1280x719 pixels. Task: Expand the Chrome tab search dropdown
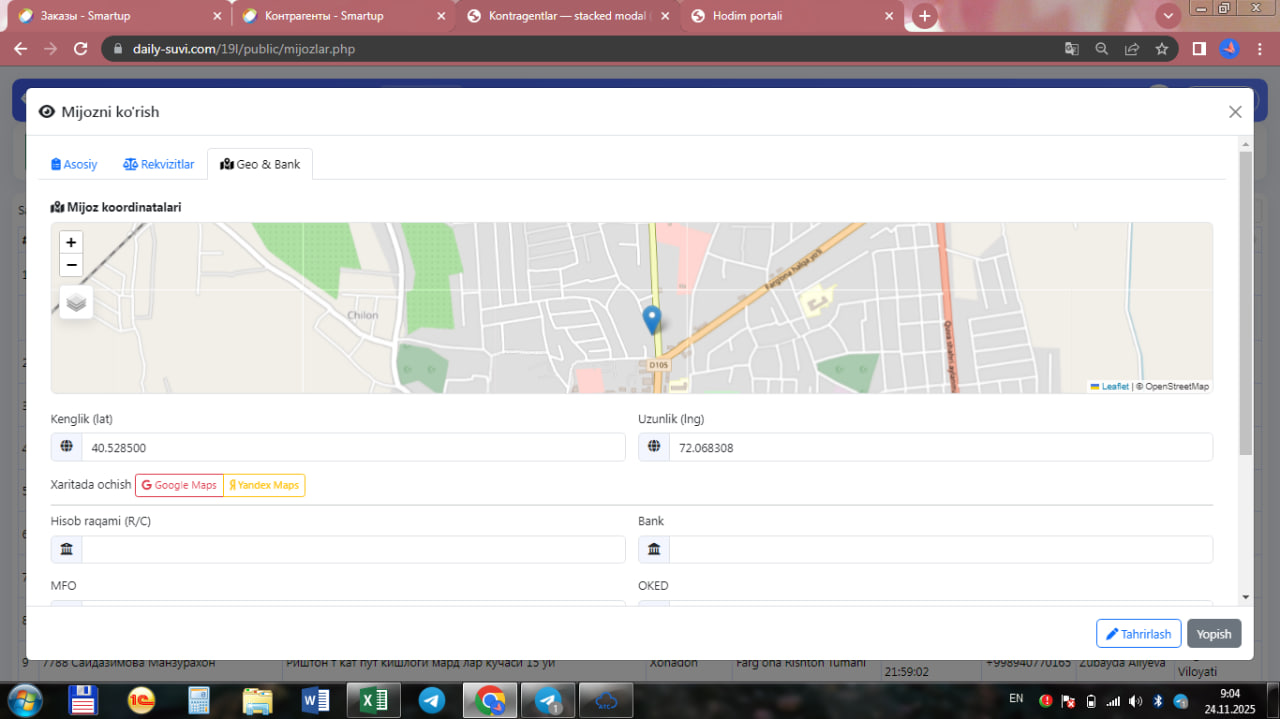click(1167, 16)
